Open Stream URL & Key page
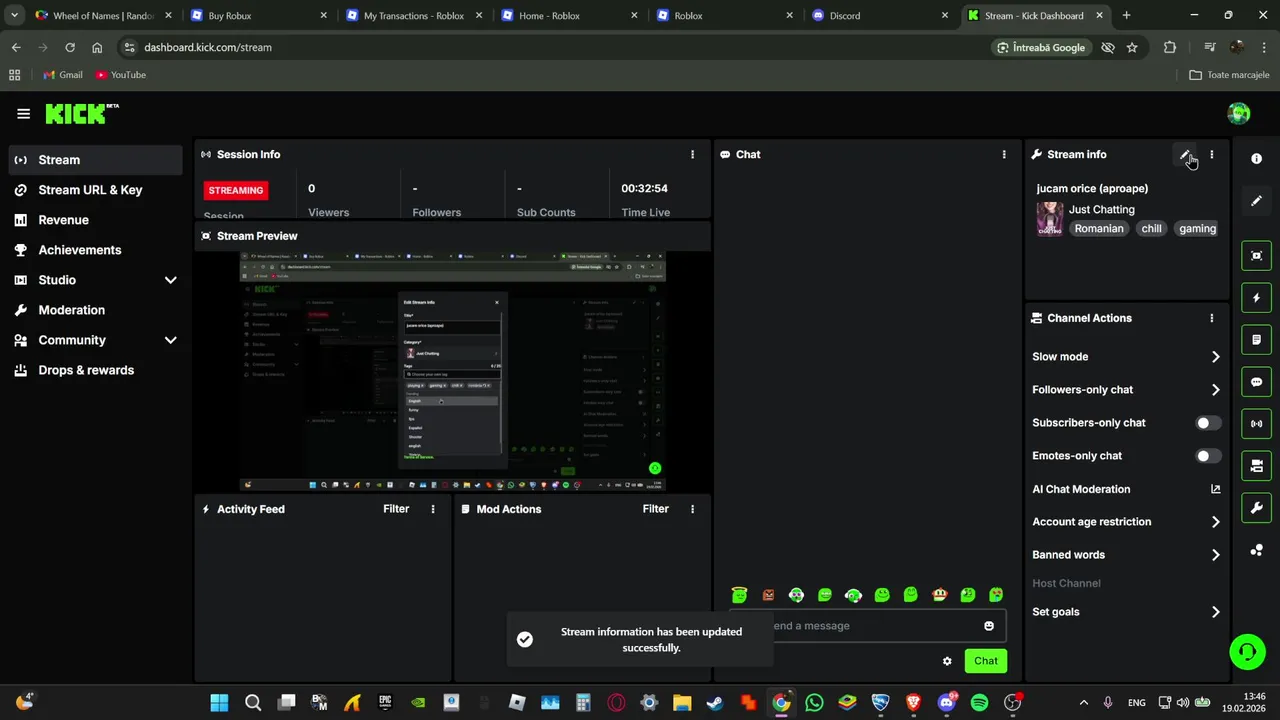The width and height of the screenshot is (1280, 720). pos(96,190)
